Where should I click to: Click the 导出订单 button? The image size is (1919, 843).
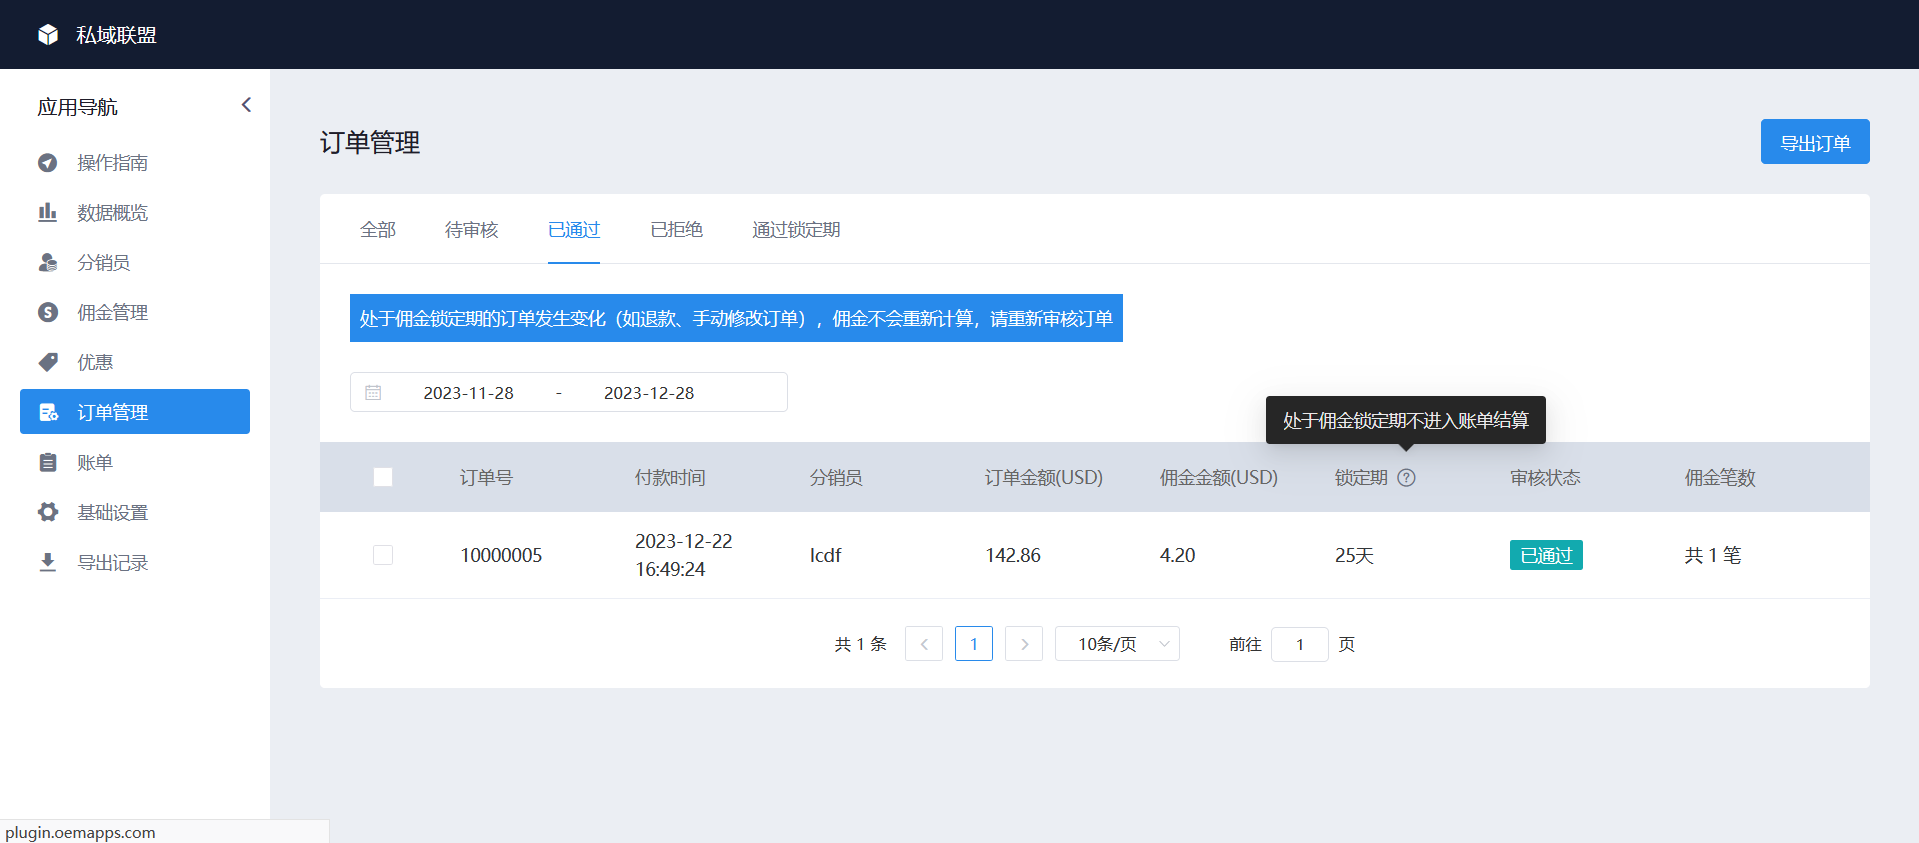tap(1815, 142)
